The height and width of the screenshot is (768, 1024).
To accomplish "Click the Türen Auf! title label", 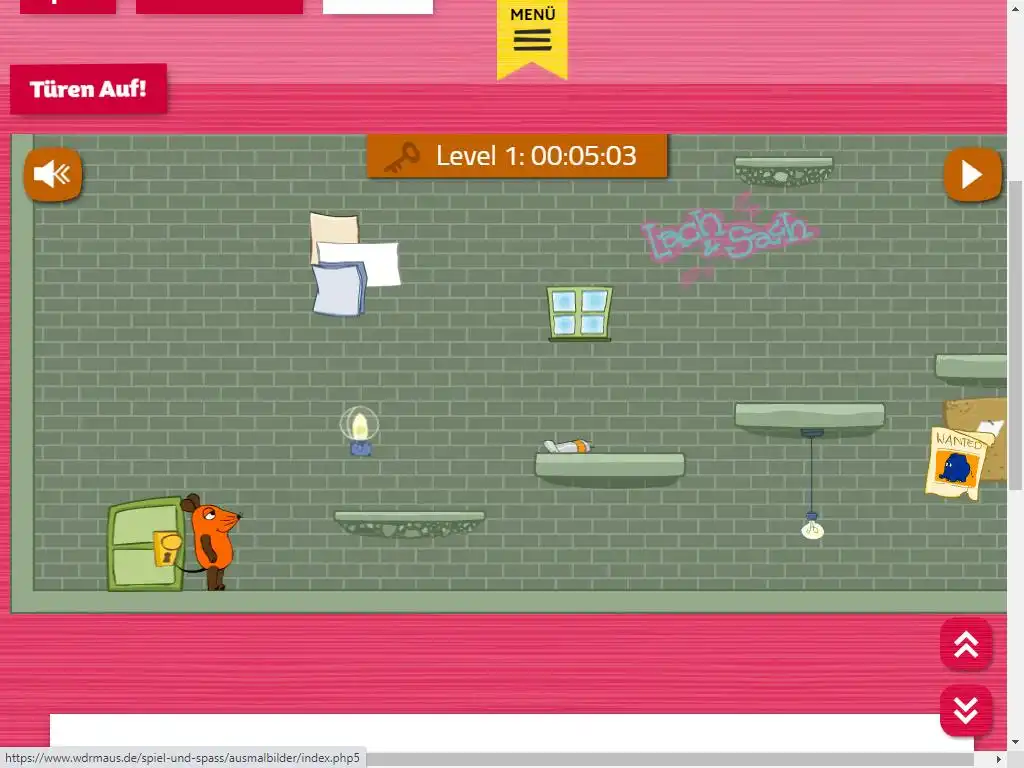I will tap(88, 89).
